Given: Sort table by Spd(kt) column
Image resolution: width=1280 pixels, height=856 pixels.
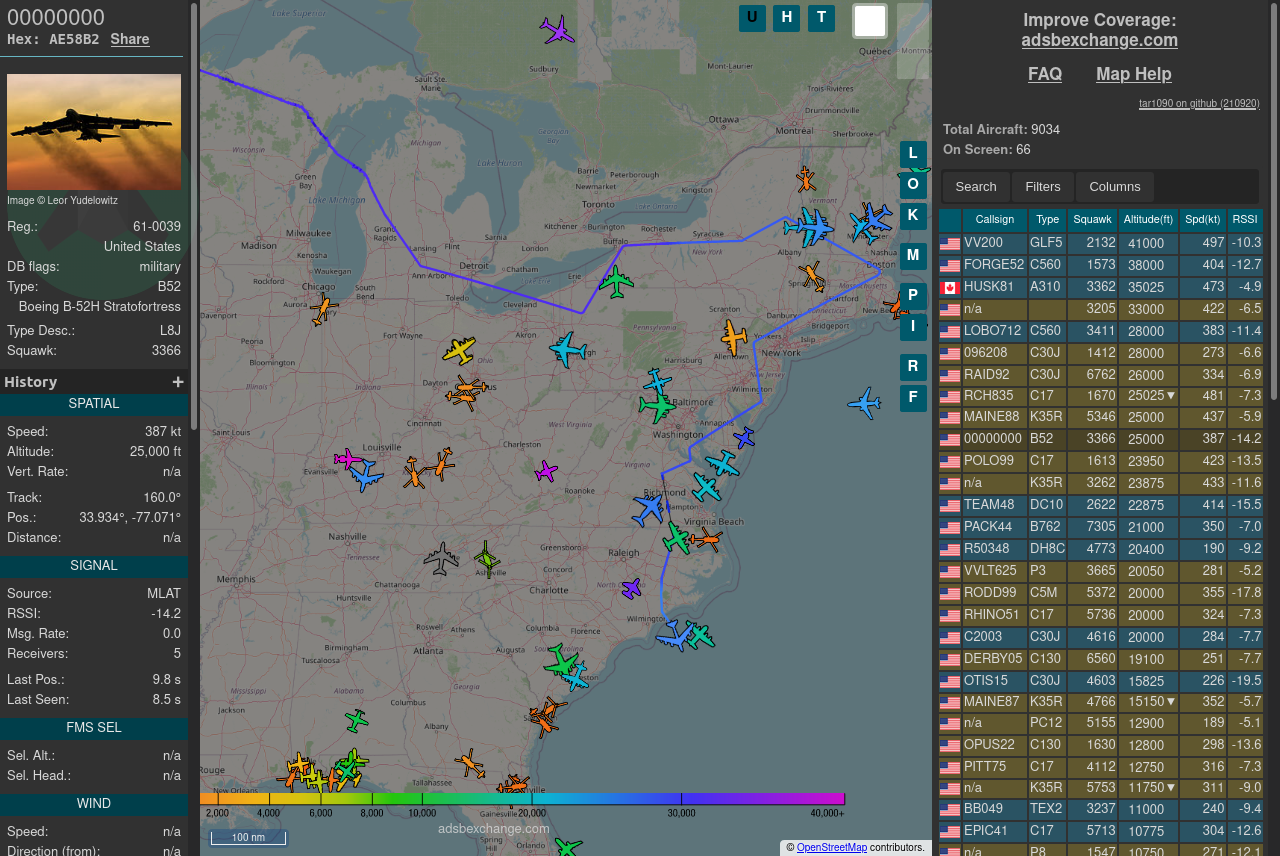Looking at the screenshot, I should point(1203,220).
